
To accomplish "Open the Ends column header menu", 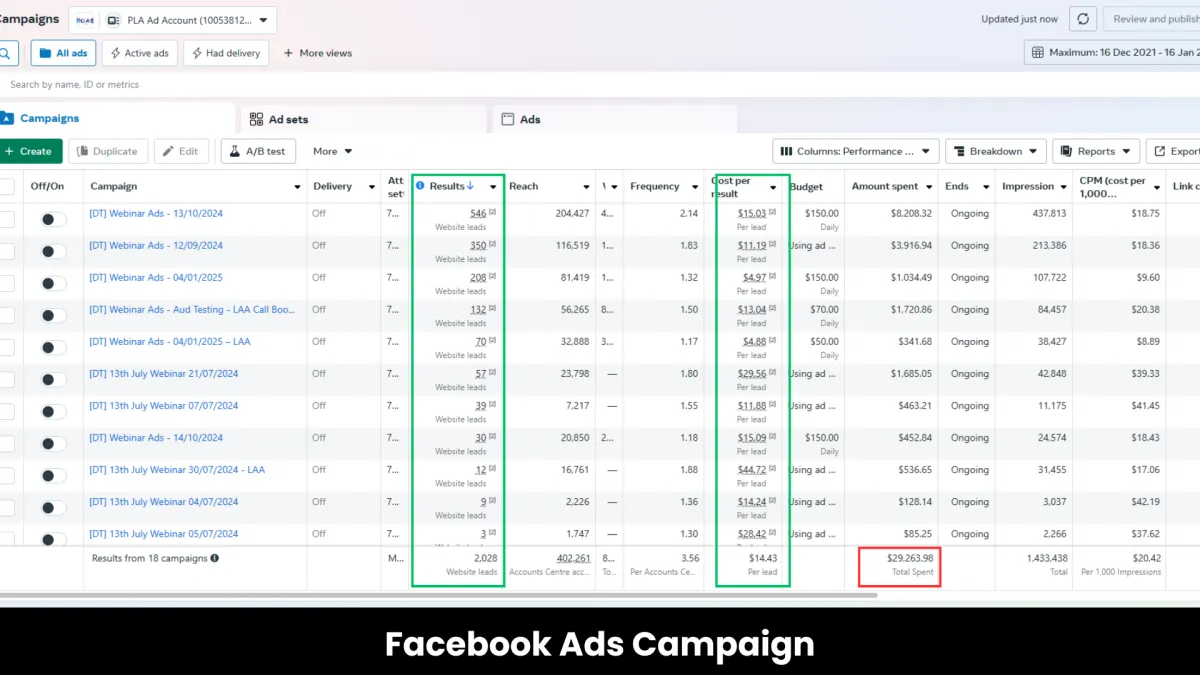I will pos(986,187).
